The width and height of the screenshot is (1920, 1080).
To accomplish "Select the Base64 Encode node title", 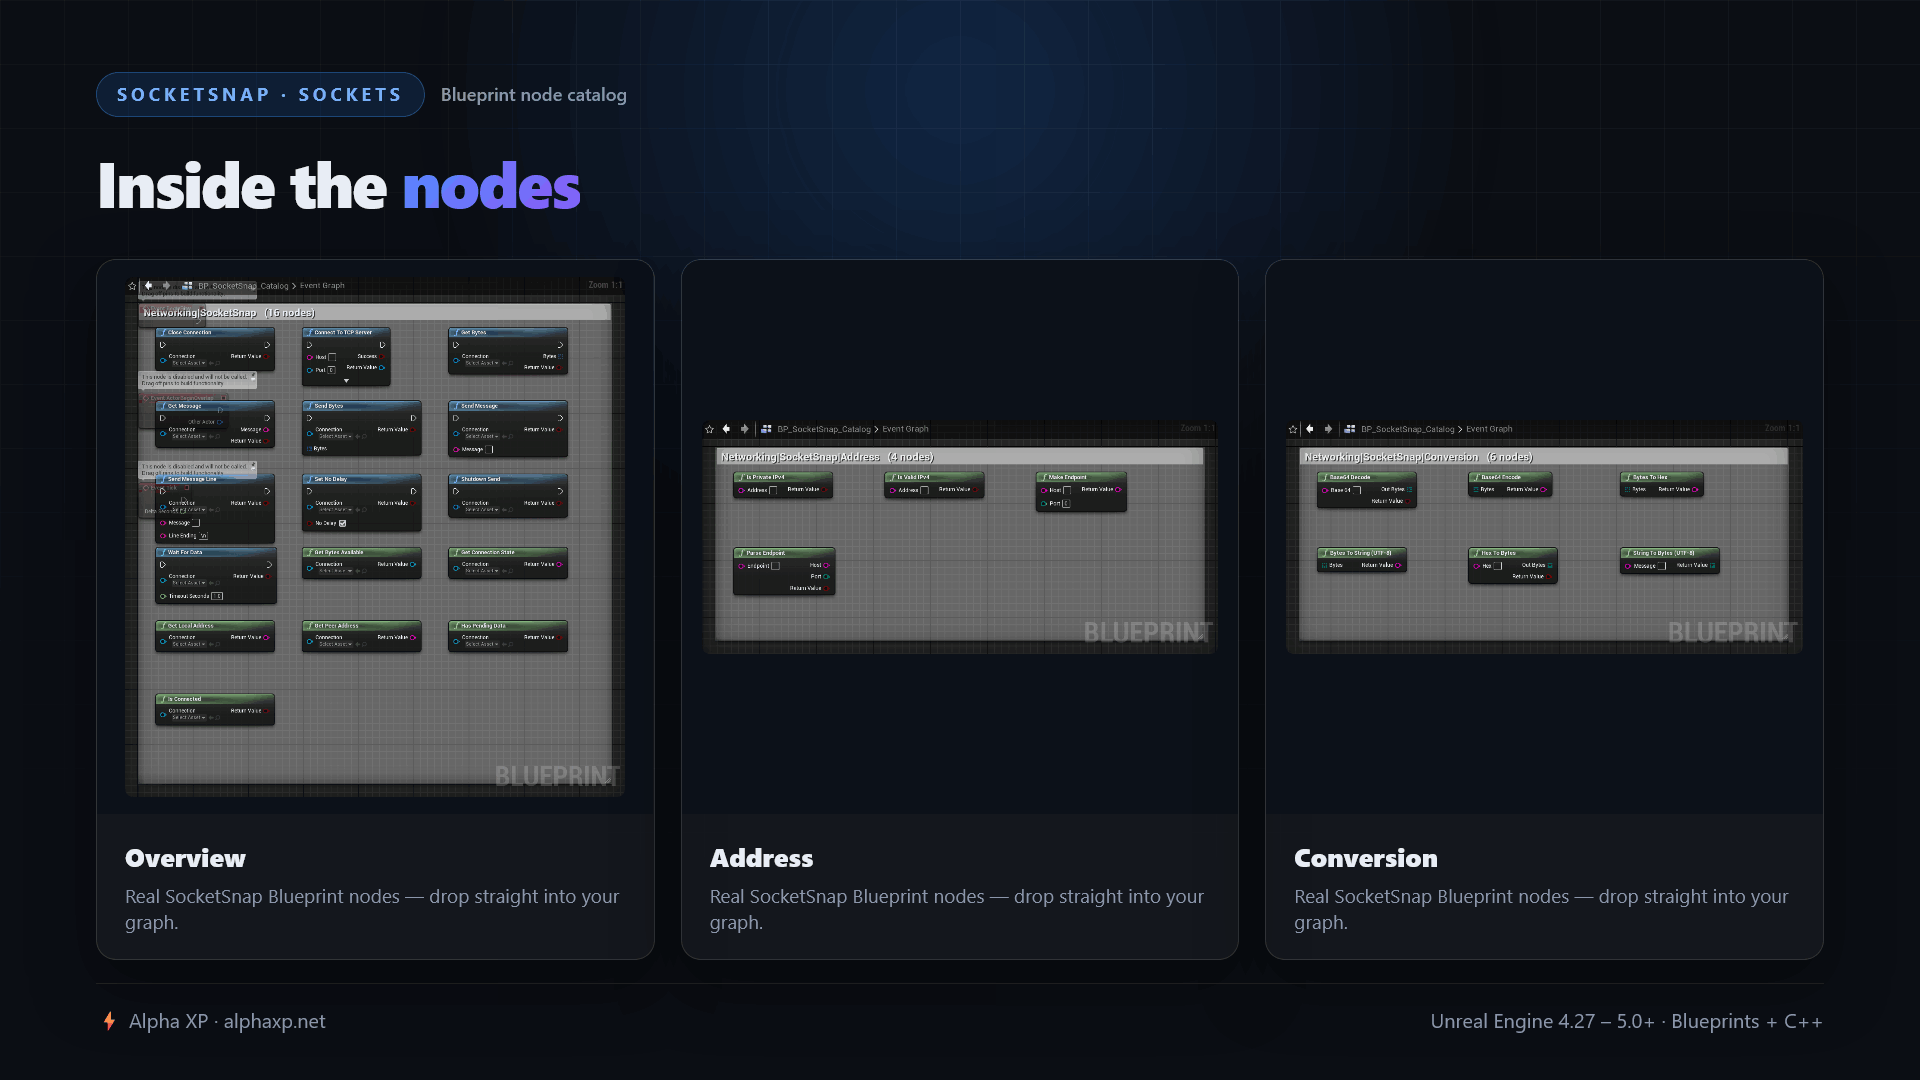I will click(x=1501, y=477).
